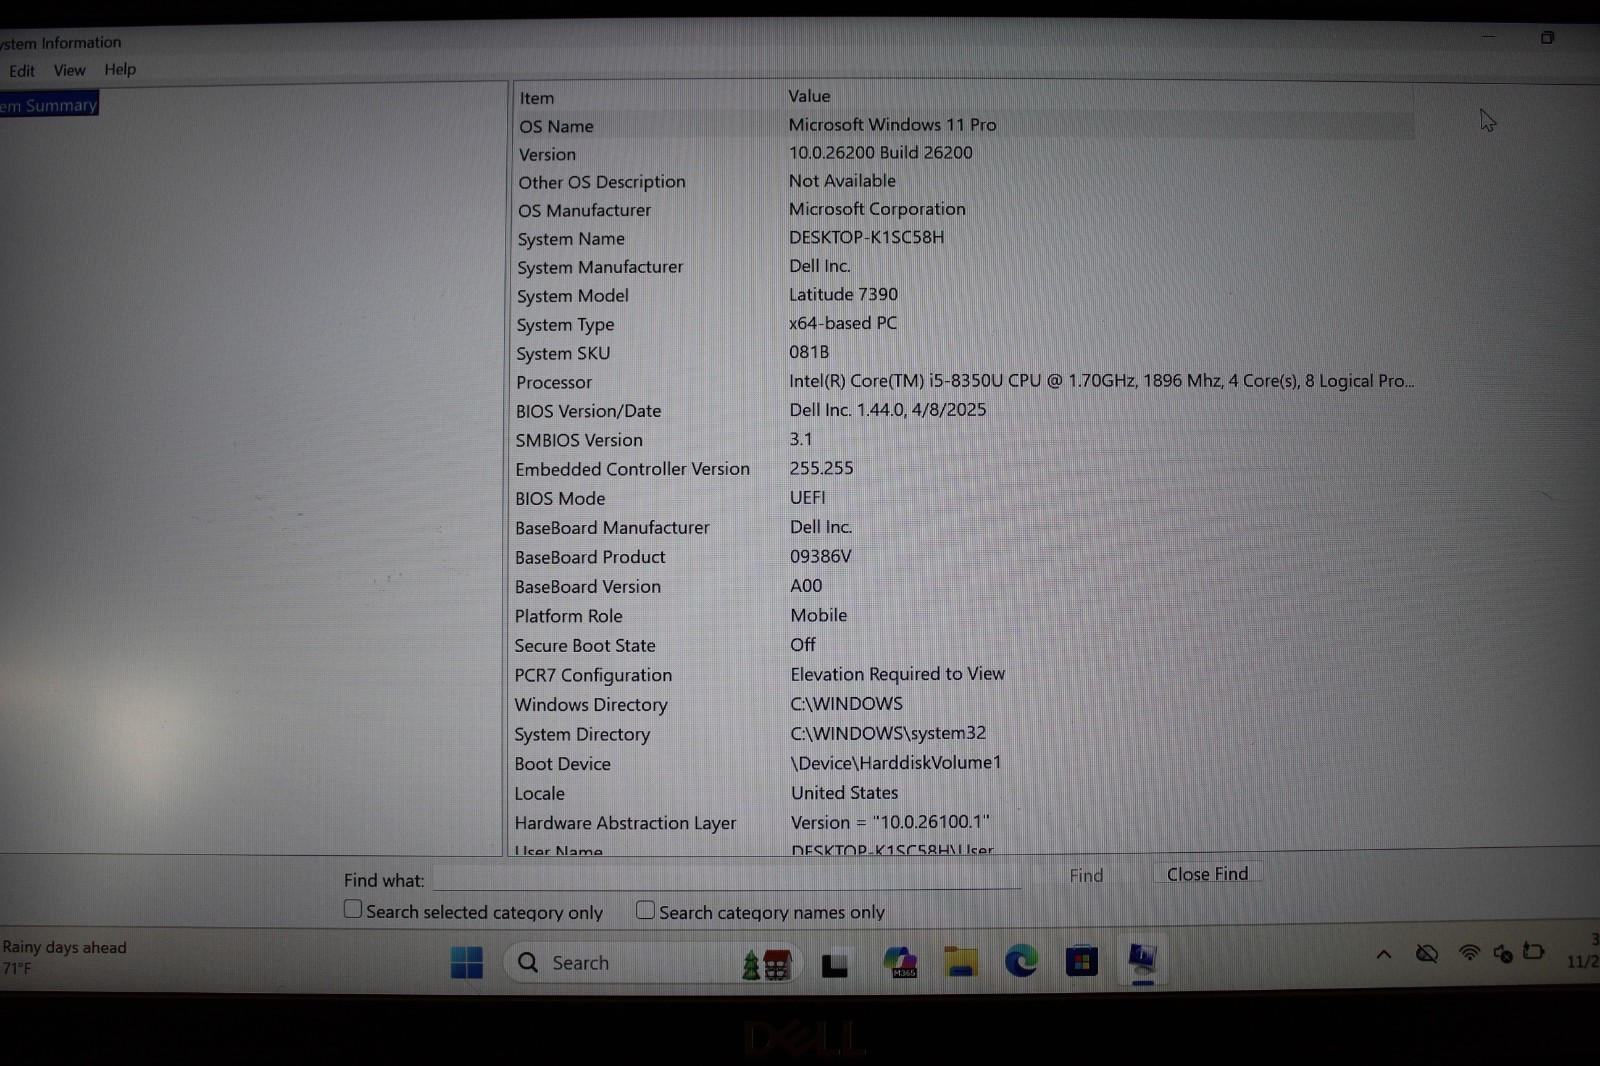The height and width of the screenshot is (1066, 1600).
Task: Select Secure Boot State row
Action: click(963, 645)
